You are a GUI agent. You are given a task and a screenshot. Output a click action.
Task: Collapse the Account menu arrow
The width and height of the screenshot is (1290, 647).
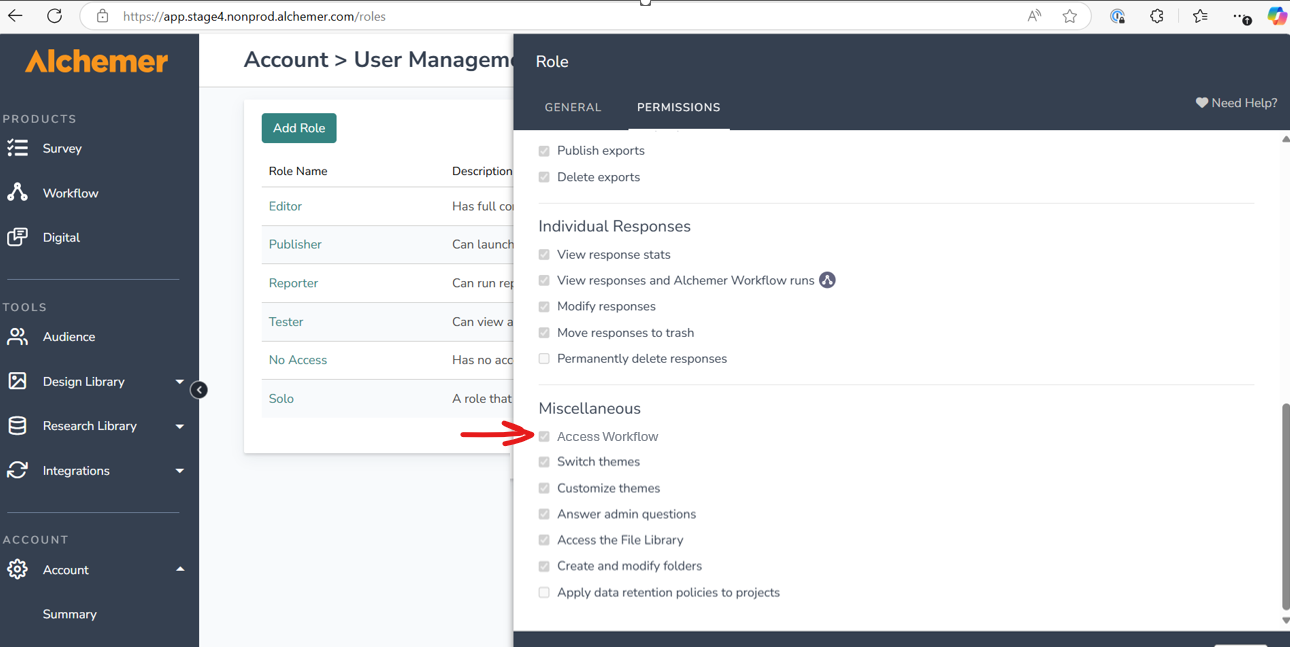click(x=180, y=569)
